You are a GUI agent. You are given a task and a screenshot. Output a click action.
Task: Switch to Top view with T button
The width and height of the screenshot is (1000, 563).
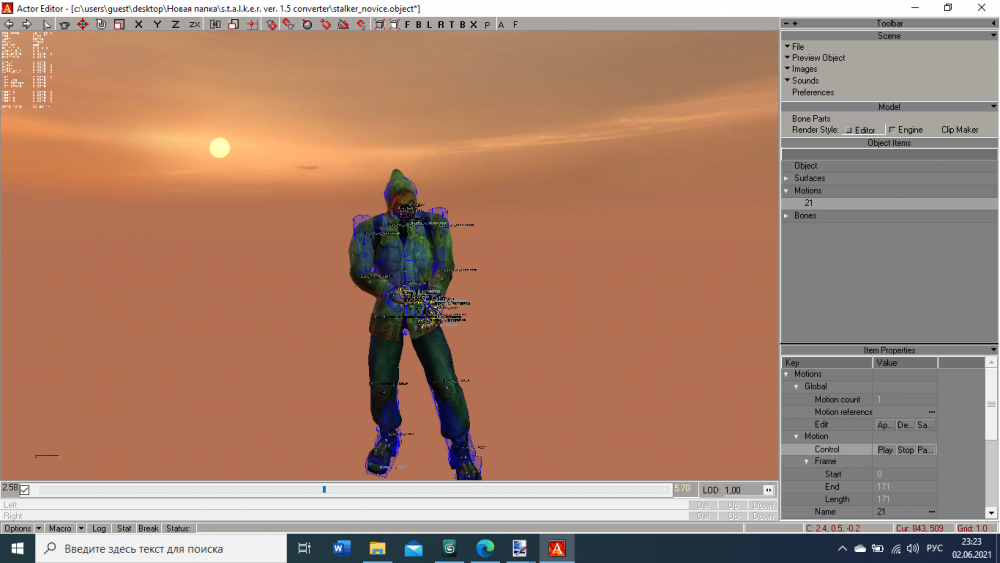[x=452, y=24]
